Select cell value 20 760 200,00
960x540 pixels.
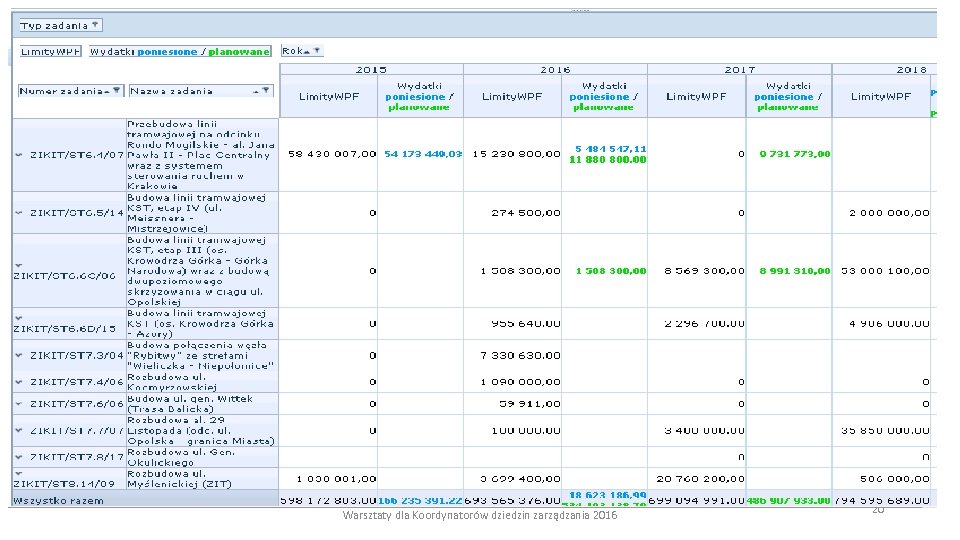700,479
